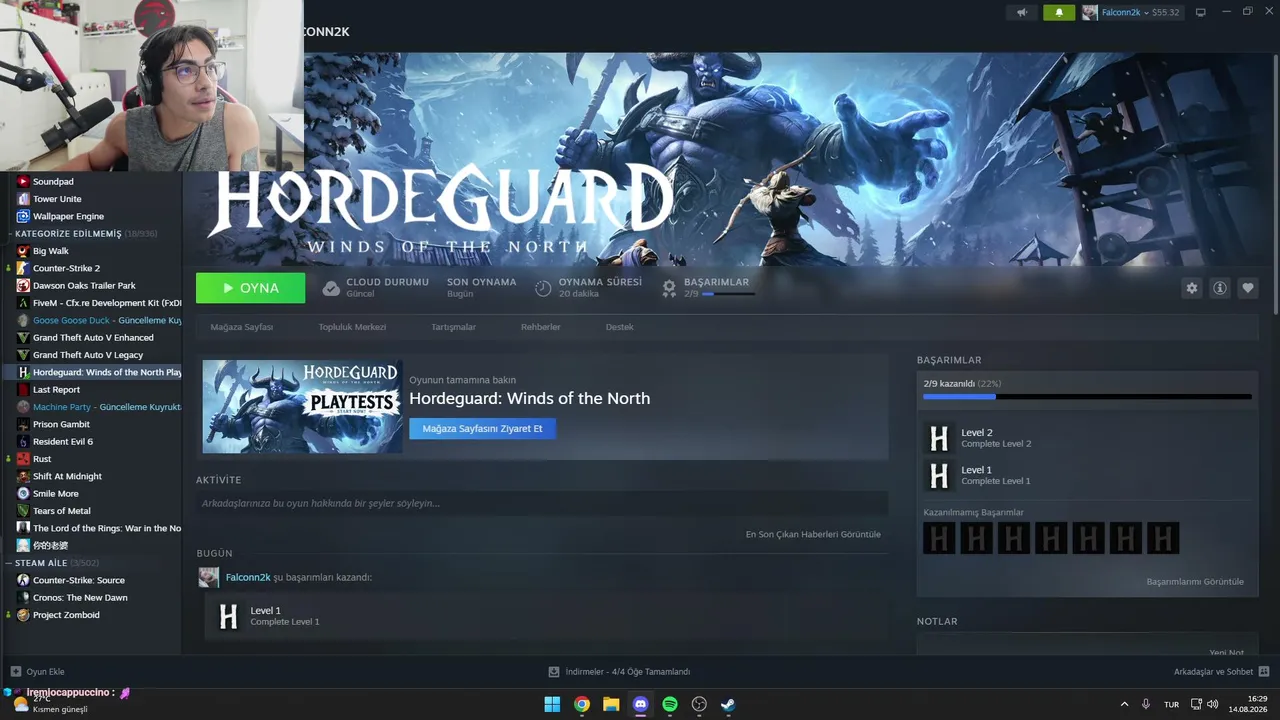Select Grand Theft Auto V Legacy
Viewport: 1280px width, 720px height.
[88, 355]
